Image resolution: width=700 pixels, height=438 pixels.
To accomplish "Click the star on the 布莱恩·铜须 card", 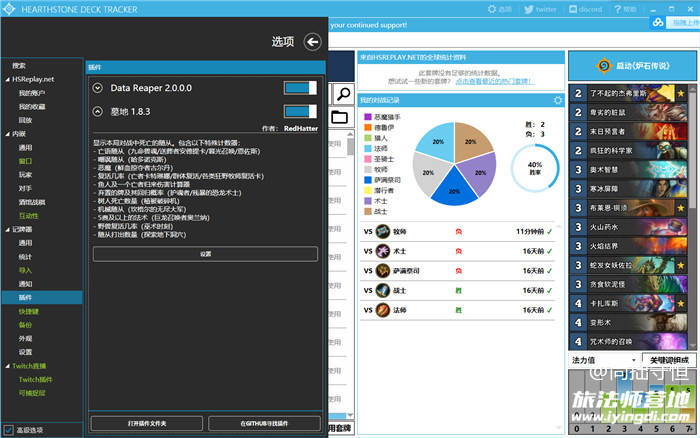I will (681, 208).
